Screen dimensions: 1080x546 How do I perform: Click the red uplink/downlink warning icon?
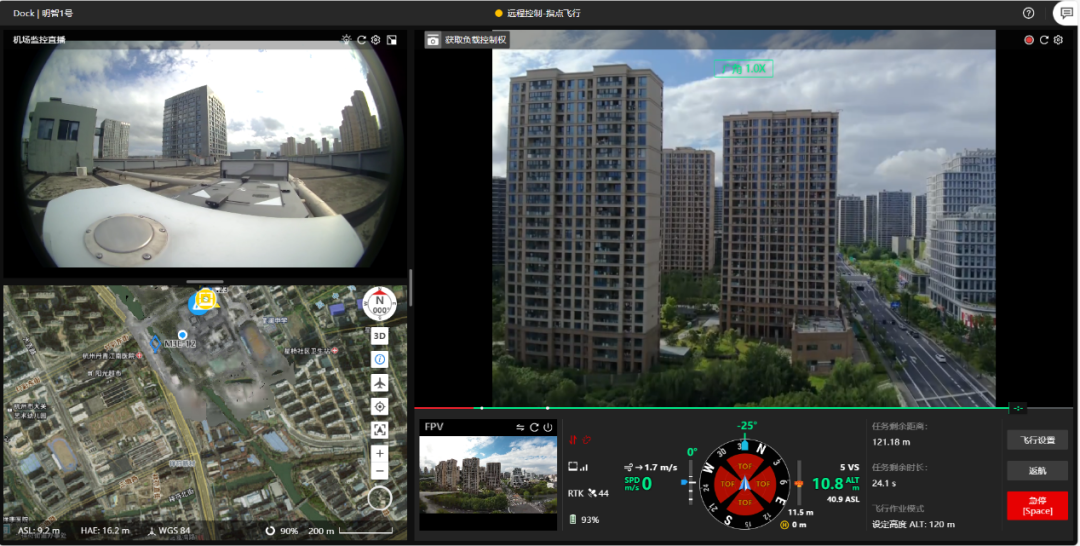click(x=572, y=440)
